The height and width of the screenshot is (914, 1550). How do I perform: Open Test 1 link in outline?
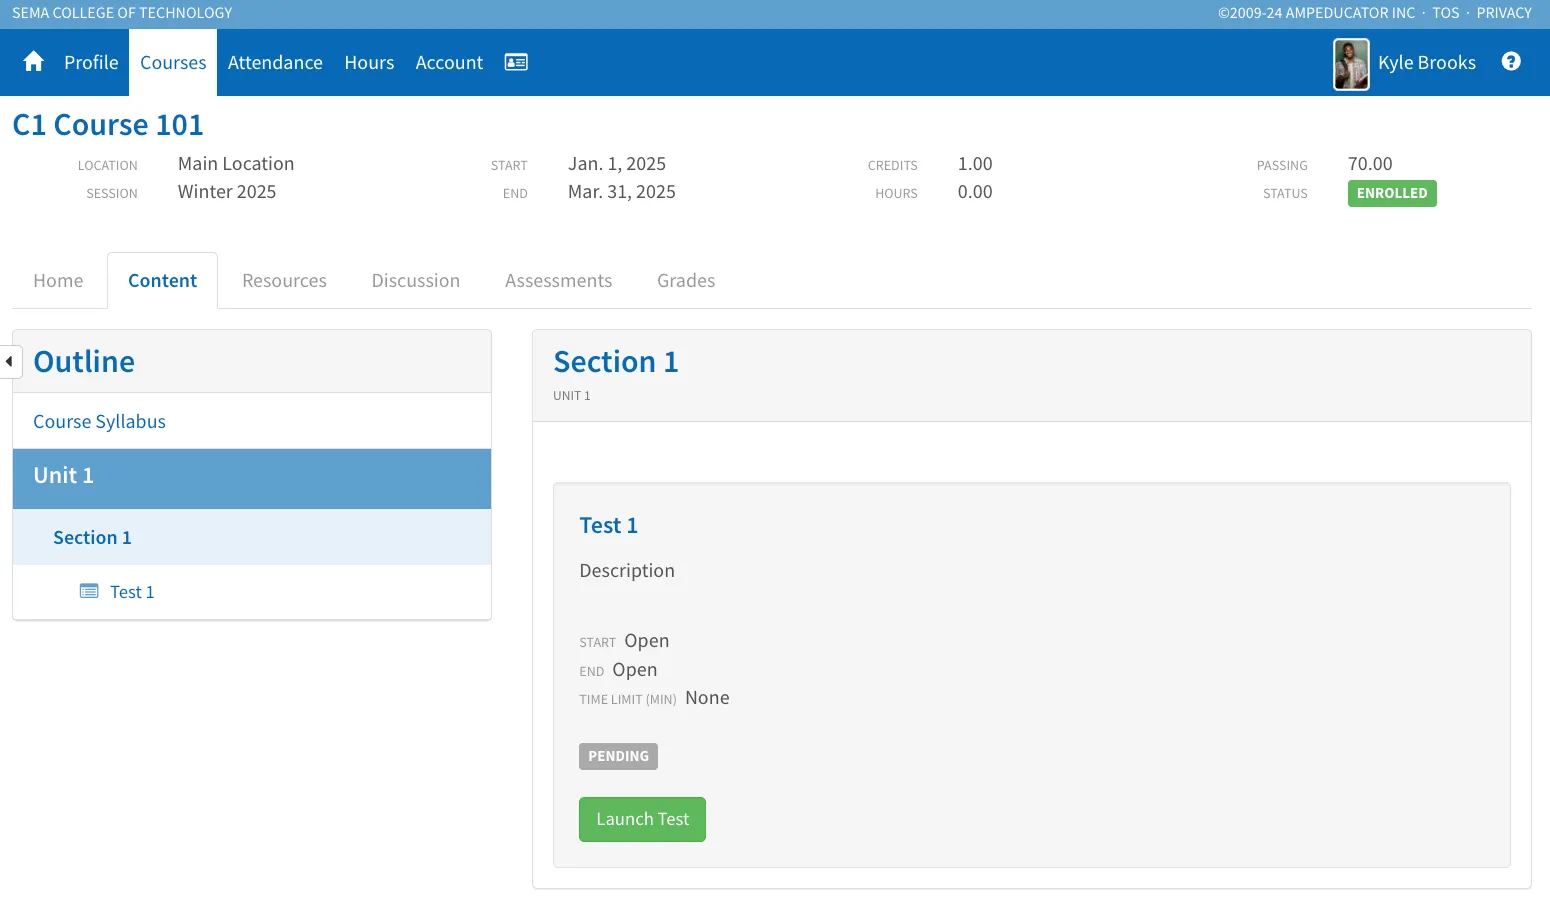pyautogui.click(x=132, y=592)
